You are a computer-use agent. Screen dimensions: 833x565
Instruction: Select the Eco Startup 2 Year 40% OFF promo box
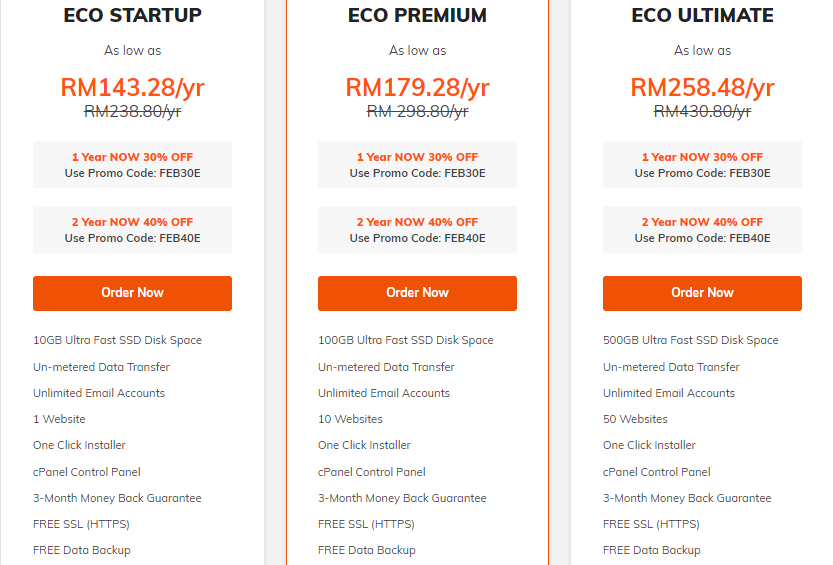click(x=132, y=229)
